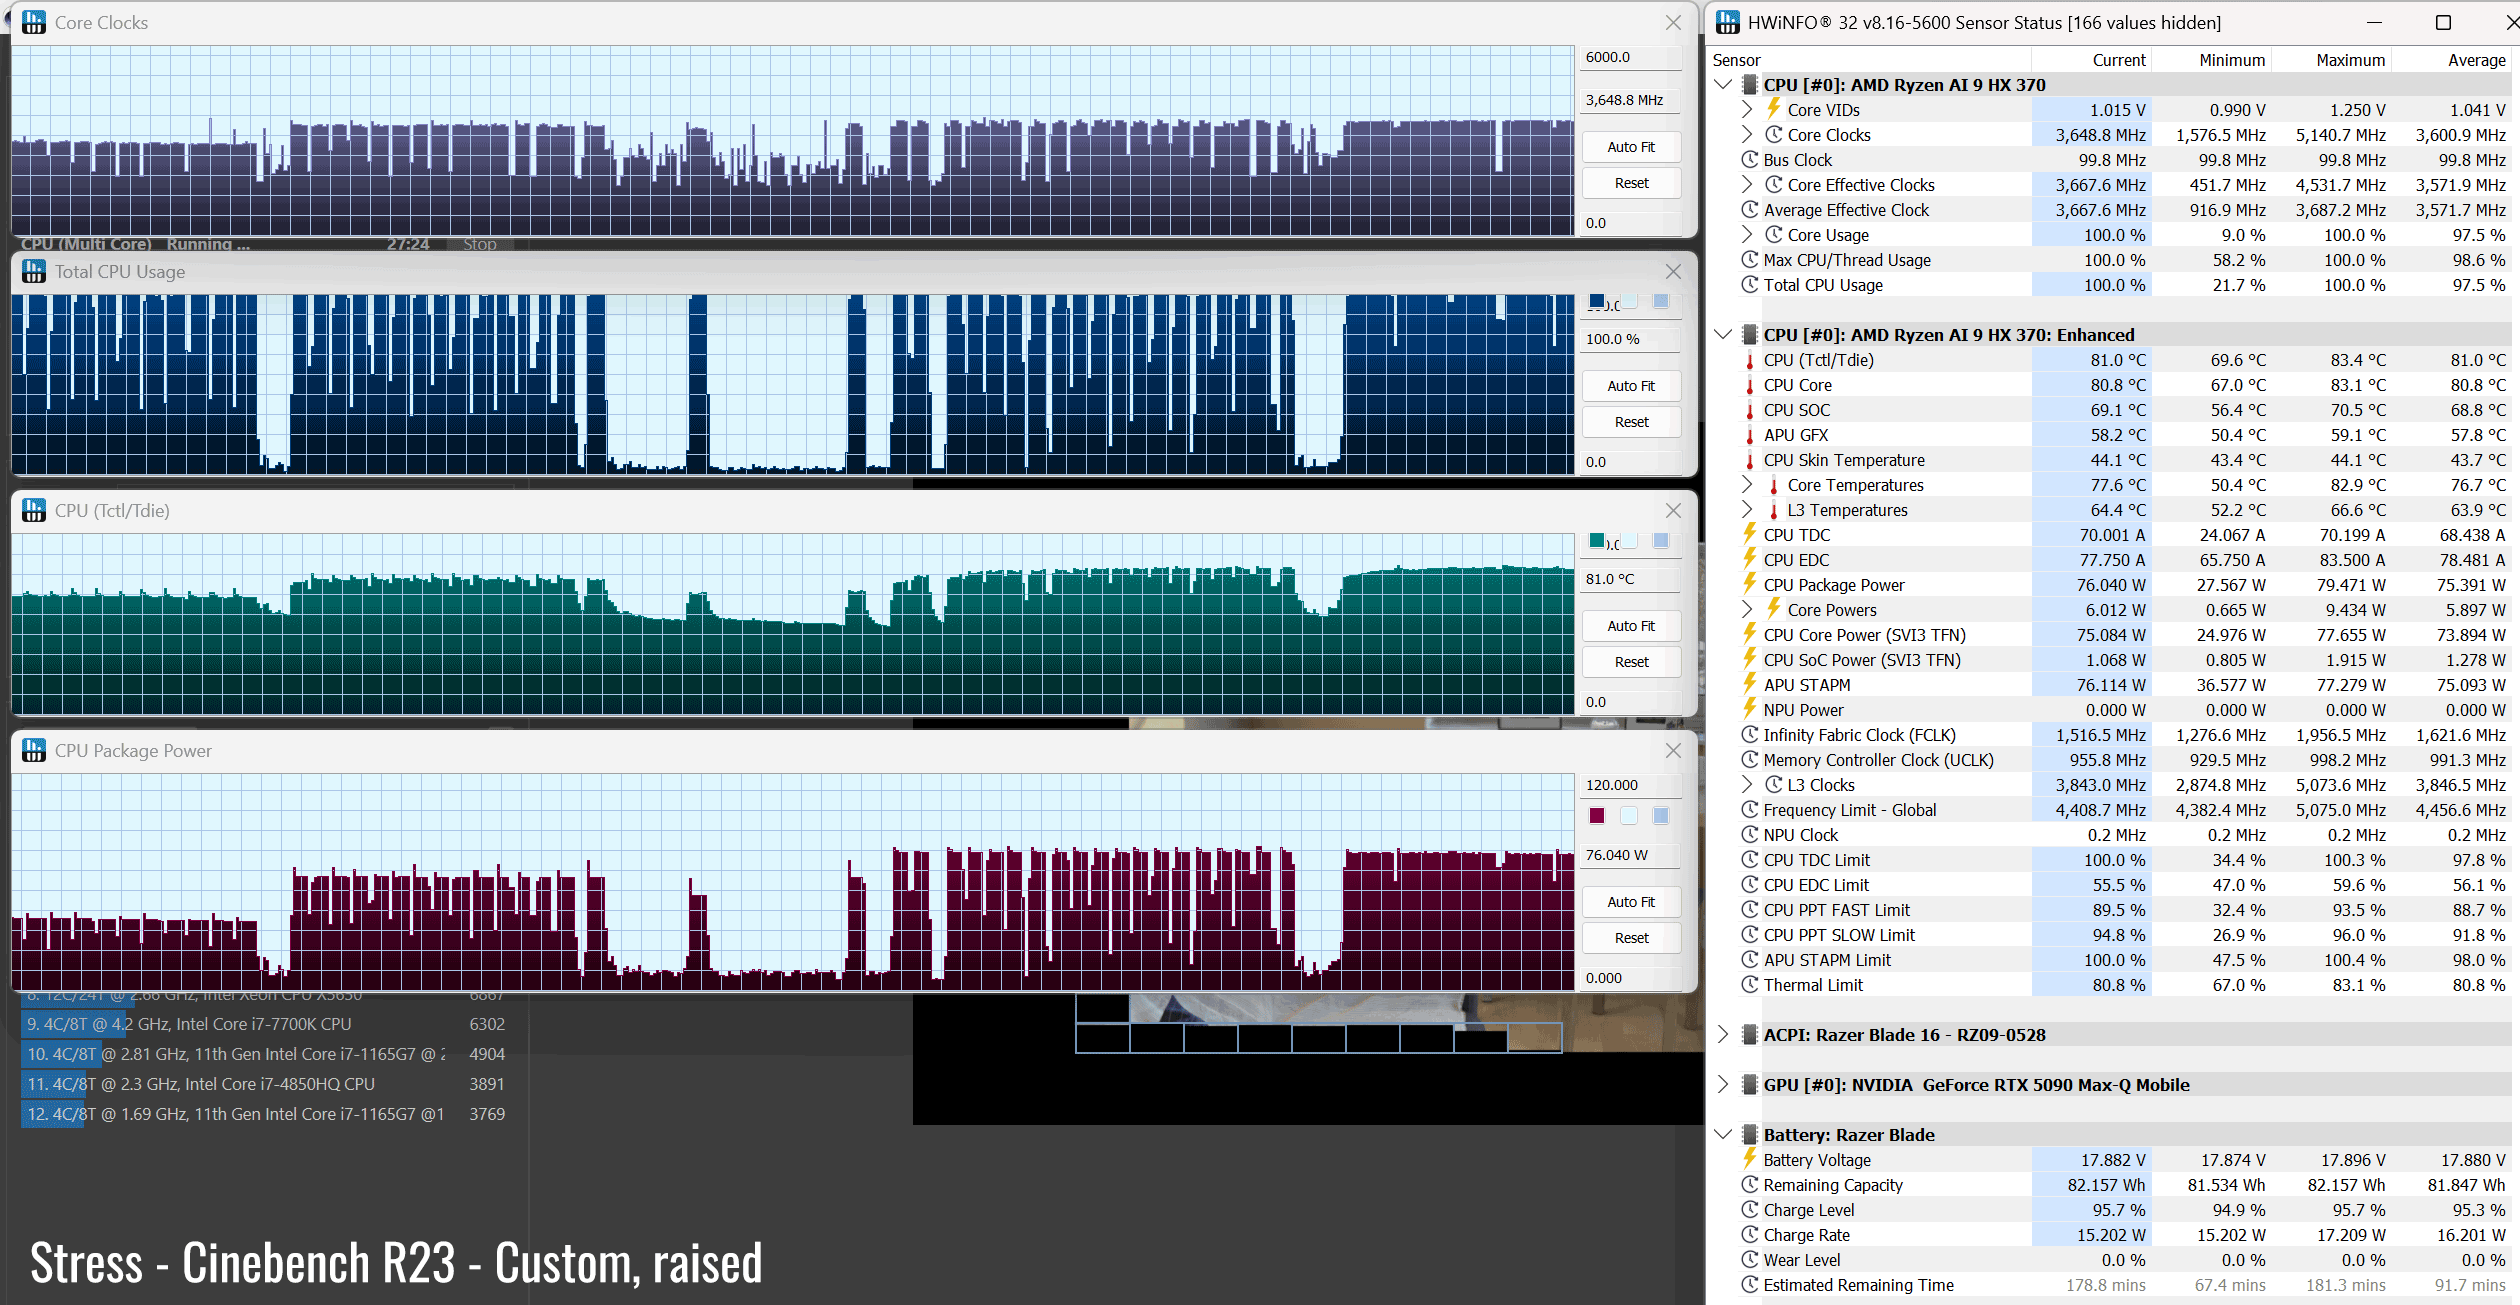The height and width of the screenshot is (1305, 2520).
Task: Open the dark blue color swatch in Total CPU Usage
Action: click(x=1597, y=301)
